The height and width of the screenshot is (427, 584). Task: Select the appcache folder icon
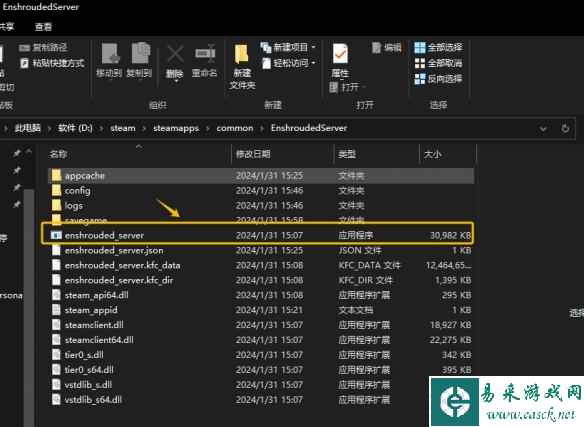pos(56,175)
